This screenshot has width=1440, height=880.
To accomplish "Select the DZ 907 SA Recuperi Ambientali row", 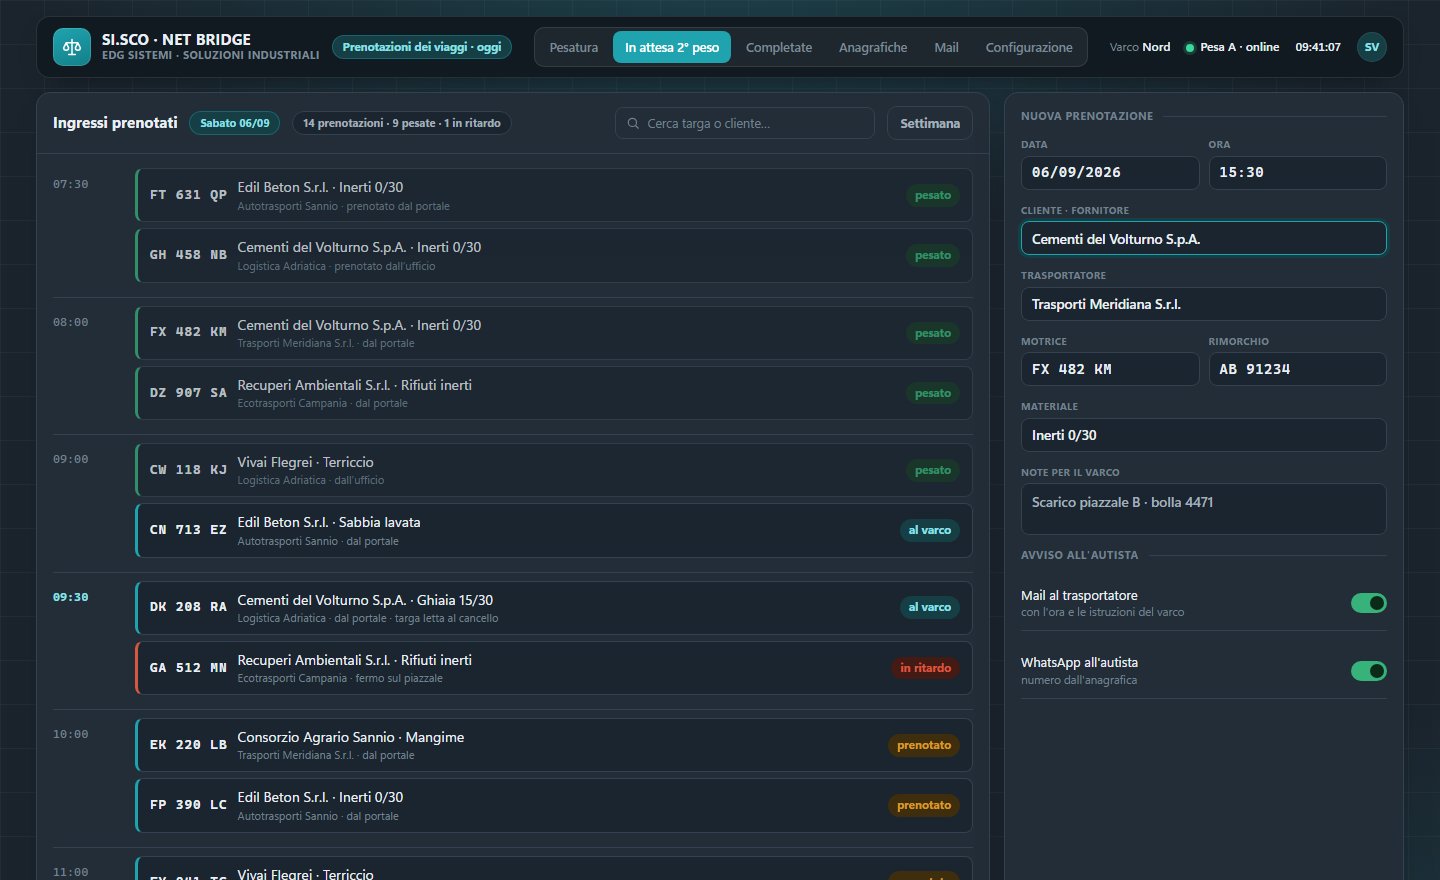I will pyautogui.click(x=554, y=393).
